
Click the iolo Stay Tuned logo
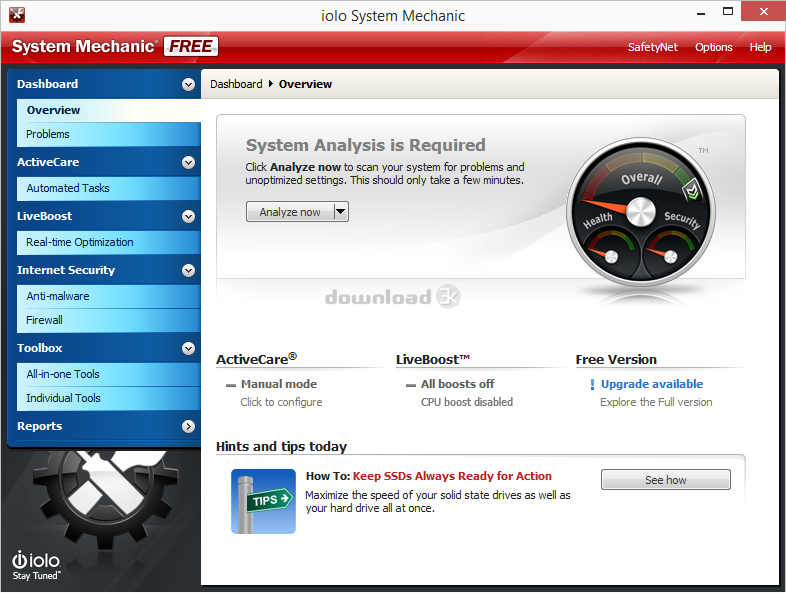click(36, 565)
